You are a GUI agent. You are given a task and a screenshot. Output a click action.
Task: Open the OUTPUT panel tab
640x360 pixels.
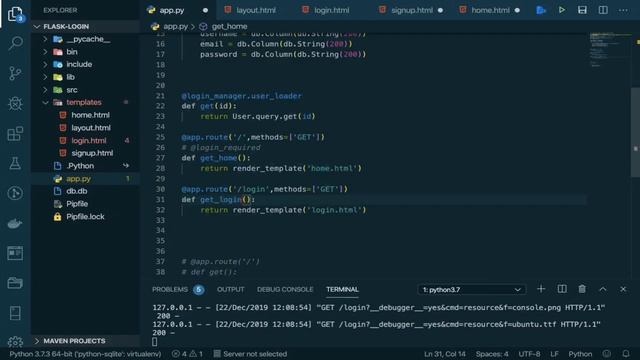(x=230, y=289)
